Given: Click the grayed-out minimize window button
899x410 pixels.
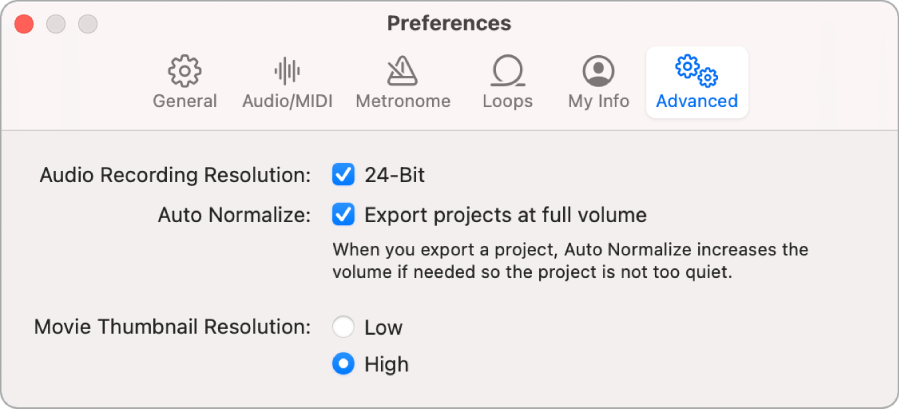Looking at the screenshot, I should pos(56,23).
